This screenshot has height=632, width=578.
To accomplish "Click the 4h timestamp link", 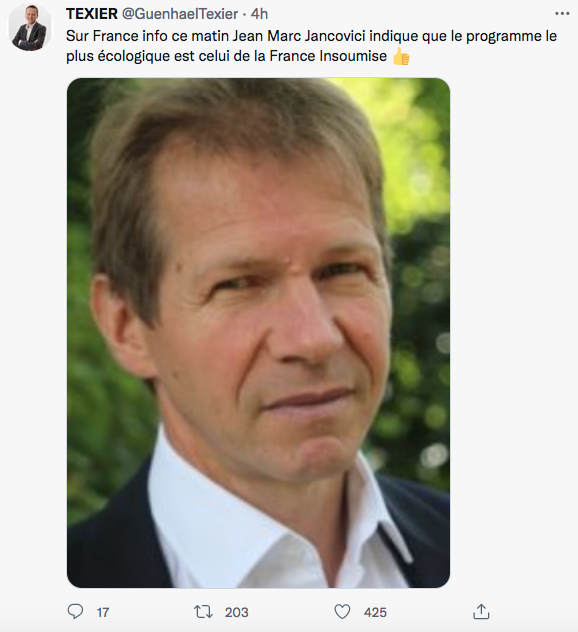I will (259, 14).
